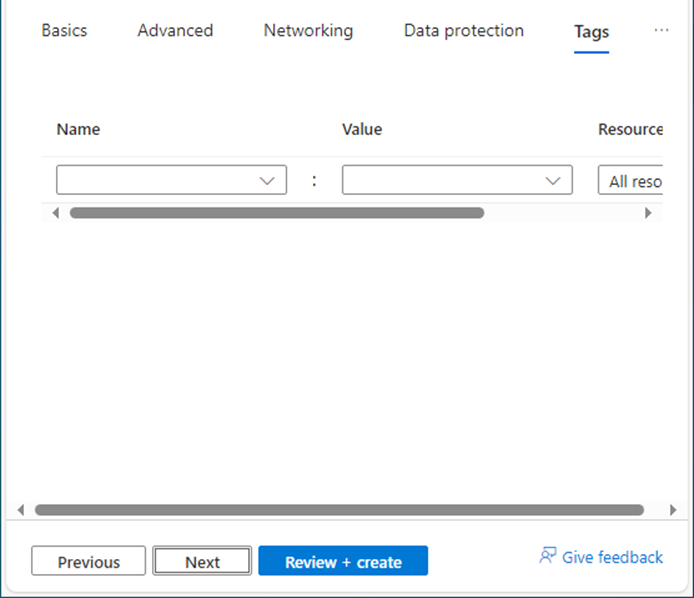Click the left arrow of the bottom page scrollbar
This screenshot has height=598, width=694.
[x=21, y=510]
